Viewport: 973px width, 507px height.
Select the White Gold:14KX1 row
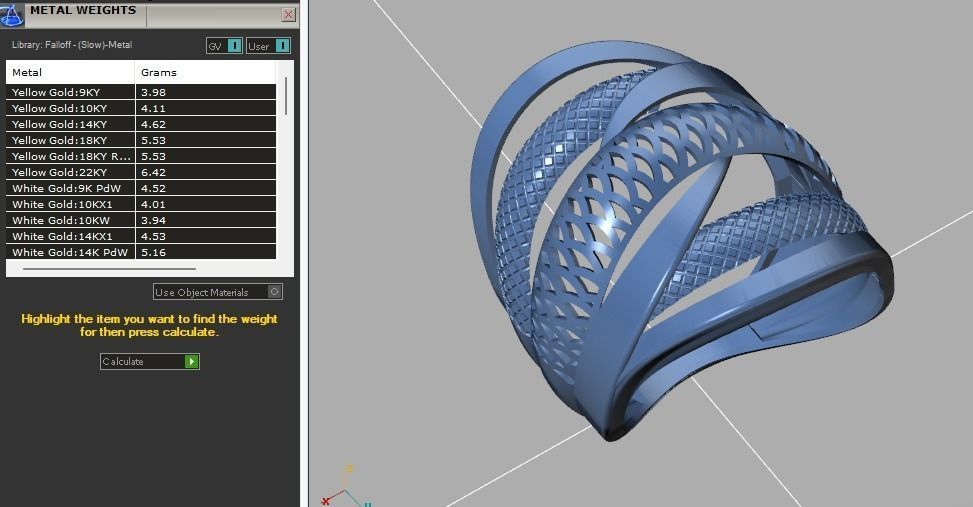pyautogui.click(x=141, y=236)
